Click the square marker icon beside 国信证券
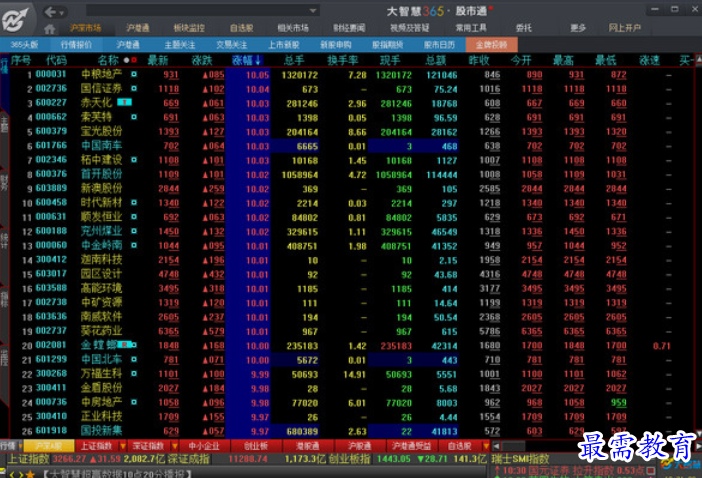This screenshot has width=702, height=478. point(134,89)
